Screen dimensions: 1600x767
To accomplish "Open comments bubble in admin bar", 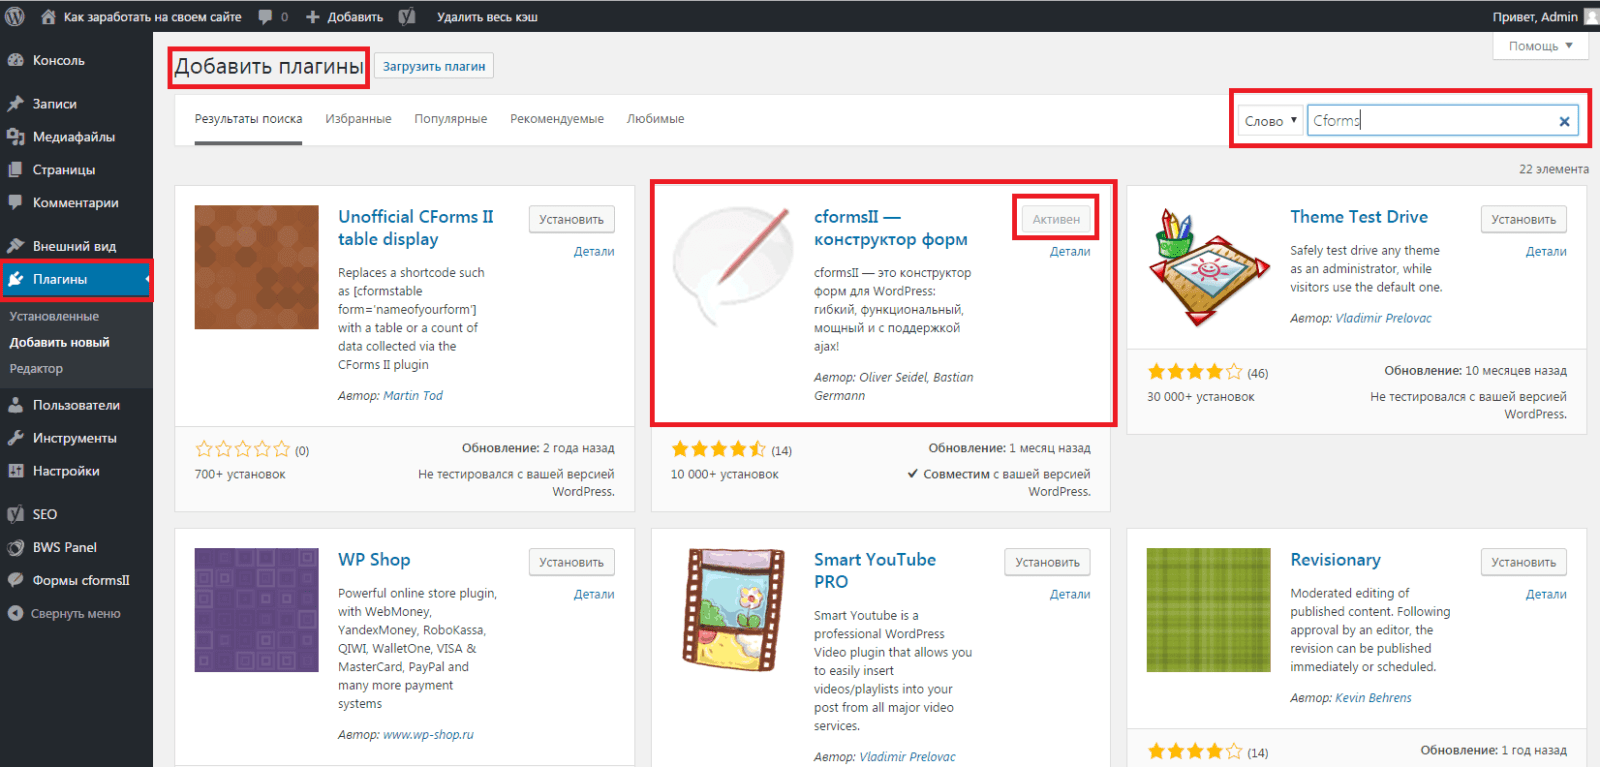I will [266, 16].
